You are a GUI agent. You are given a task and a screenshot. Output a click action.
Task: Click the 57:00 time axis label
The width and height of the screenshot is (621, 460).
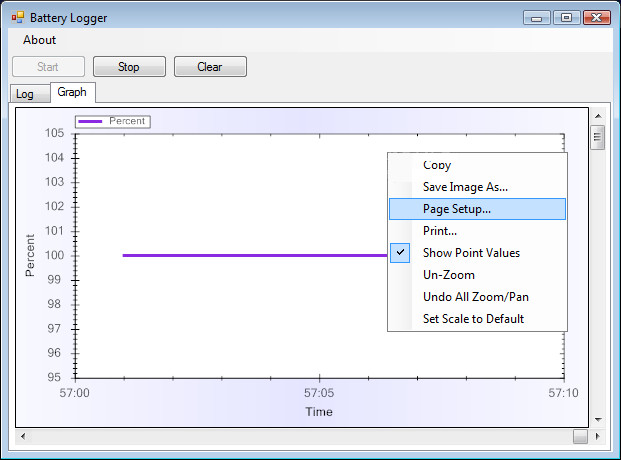74,393
